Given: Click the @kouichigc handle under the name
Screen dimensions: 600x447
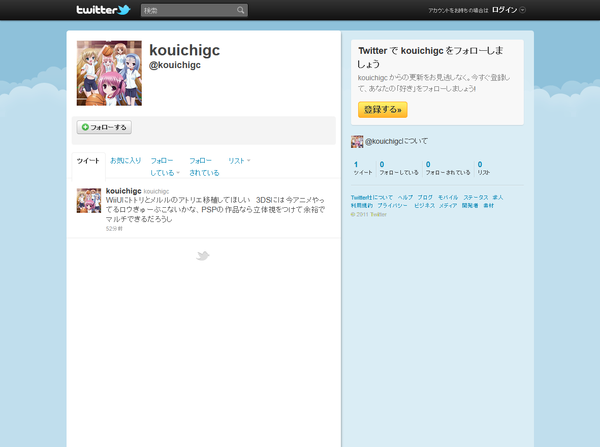Looking at the screenshot, I should coord(175,65).
